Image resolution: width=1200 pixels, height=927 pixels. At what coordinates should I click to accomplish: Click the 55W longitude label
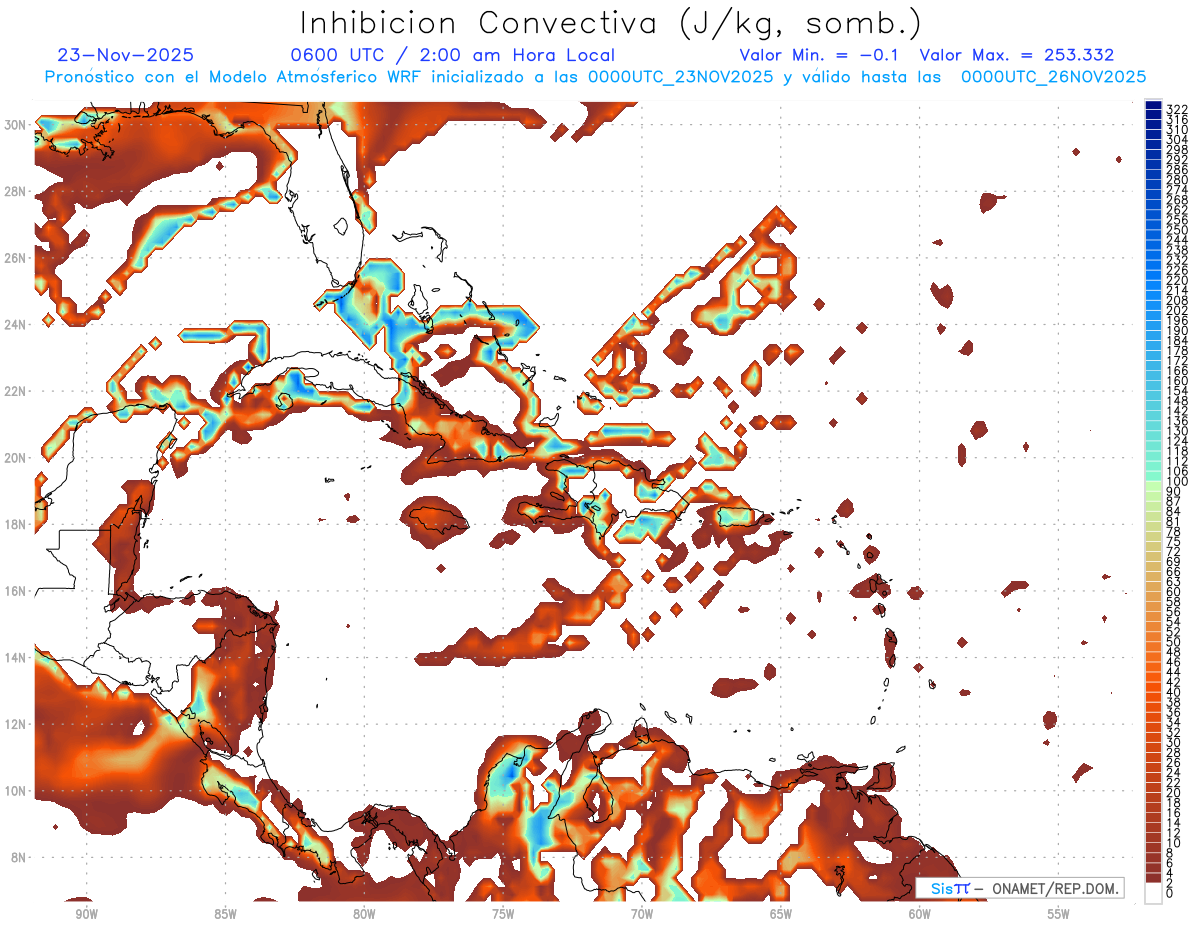(x=1059, y=913)
